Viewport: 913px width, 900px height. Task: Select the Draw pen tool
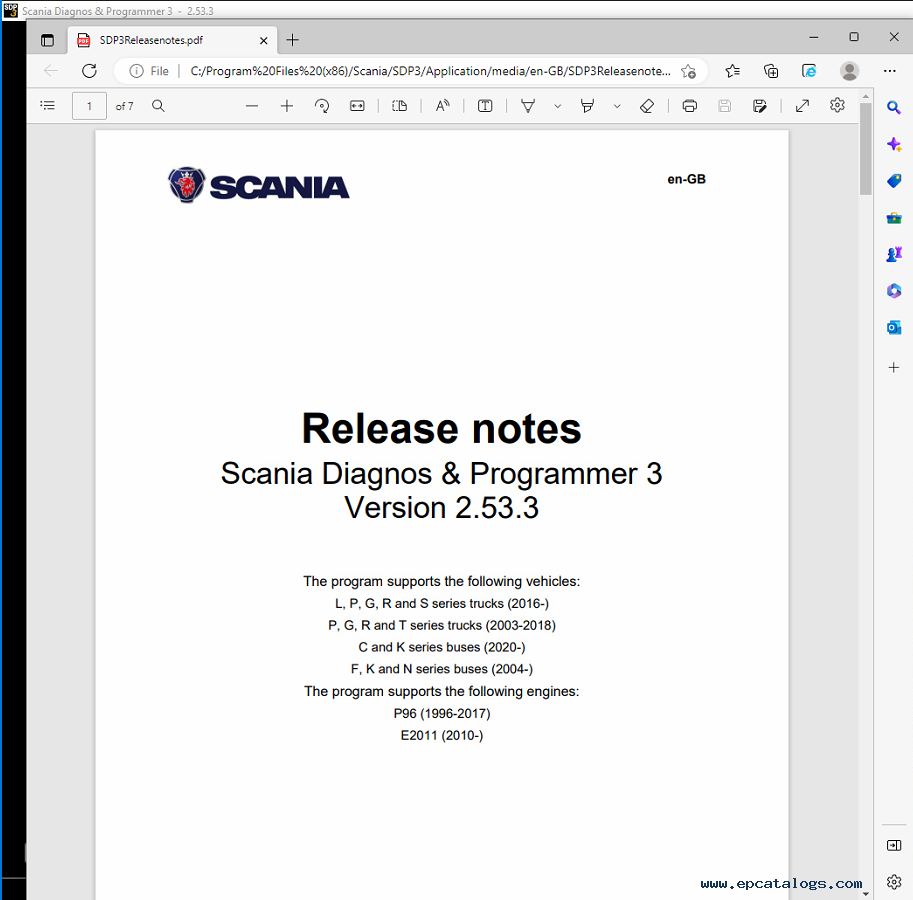click(528, 106)
